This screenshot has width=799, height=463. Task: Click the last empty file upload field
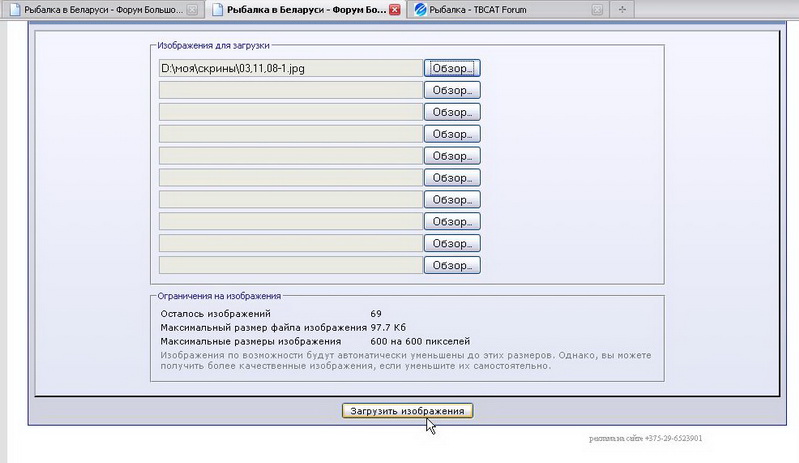tap(290, 266)
